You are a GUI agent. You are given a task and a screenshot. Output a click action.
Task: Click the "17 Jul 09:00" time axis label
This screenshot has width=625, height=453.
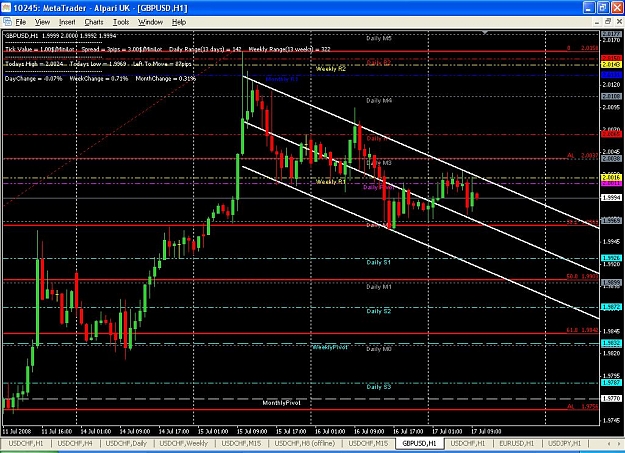(x=486, y=431)
